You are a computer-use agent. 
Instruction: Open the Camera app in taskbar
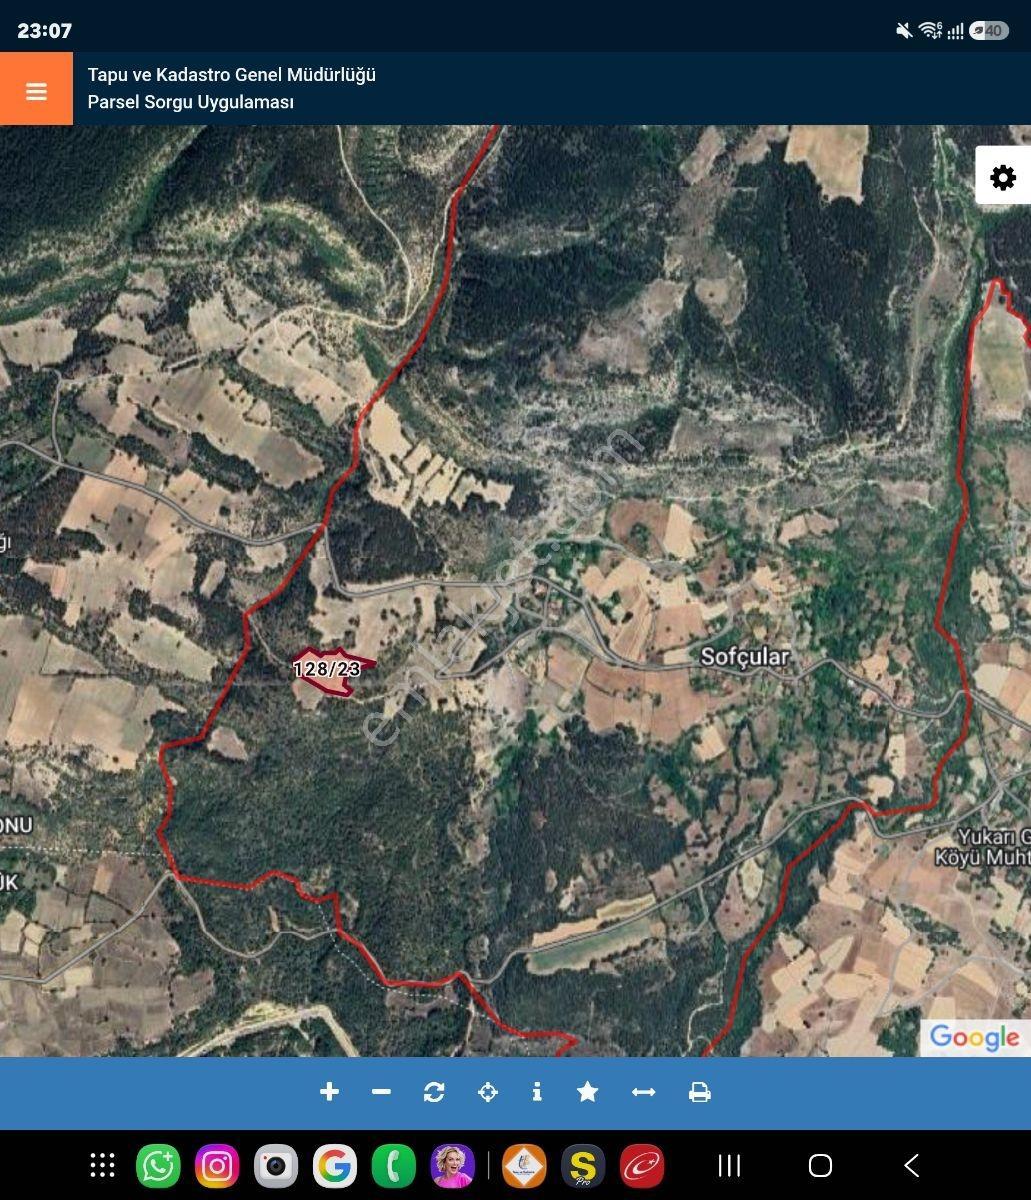tap(276, 1166)
